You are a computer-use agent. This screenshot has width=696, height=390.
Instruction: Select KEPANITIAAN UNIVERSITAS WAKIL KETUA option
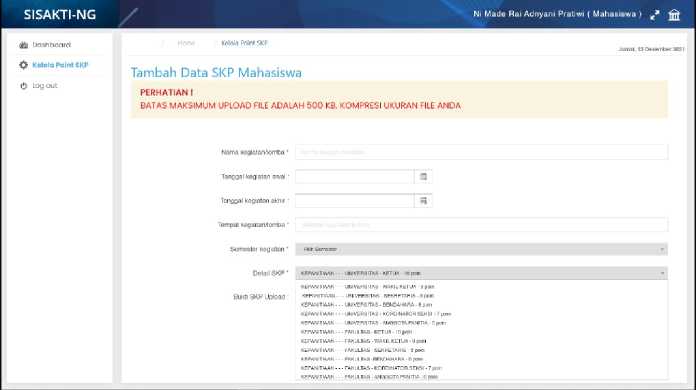[368, 287]
